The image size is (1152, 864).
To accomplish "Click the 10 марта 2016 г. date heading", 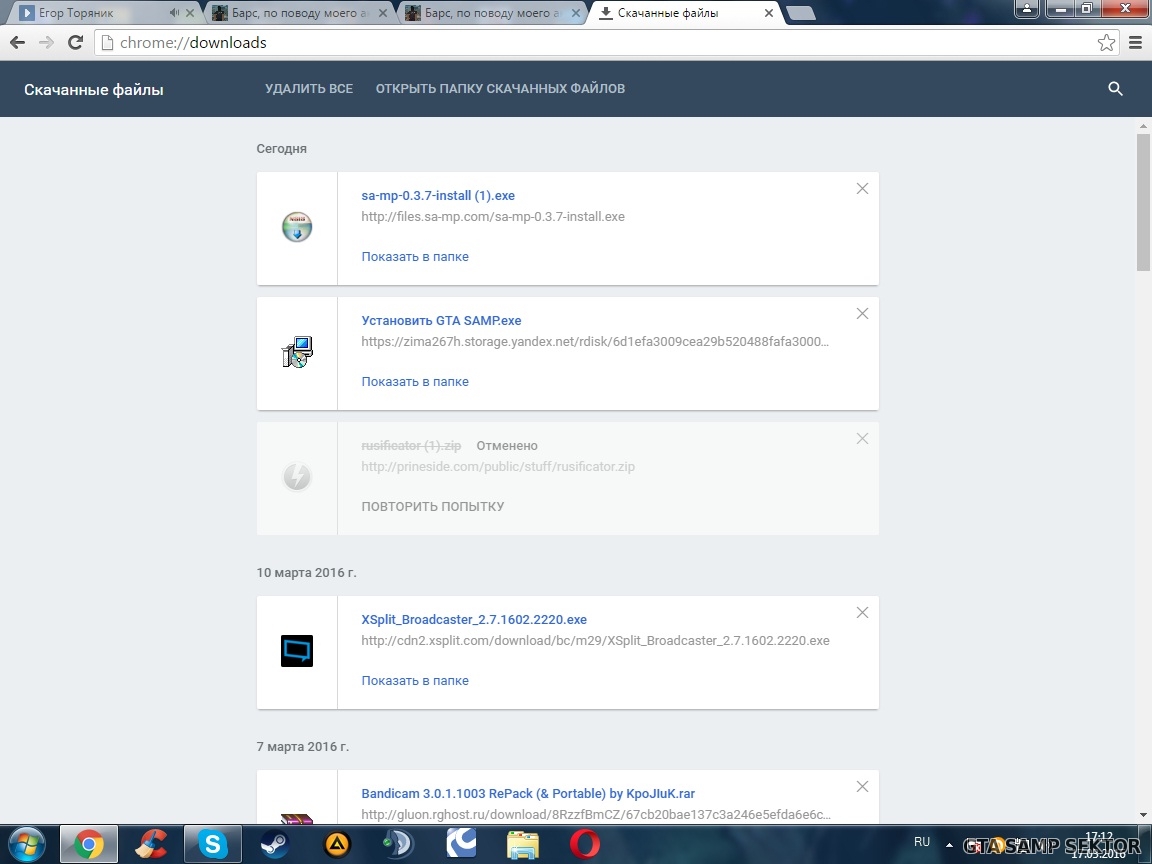I will pos(306,573).
